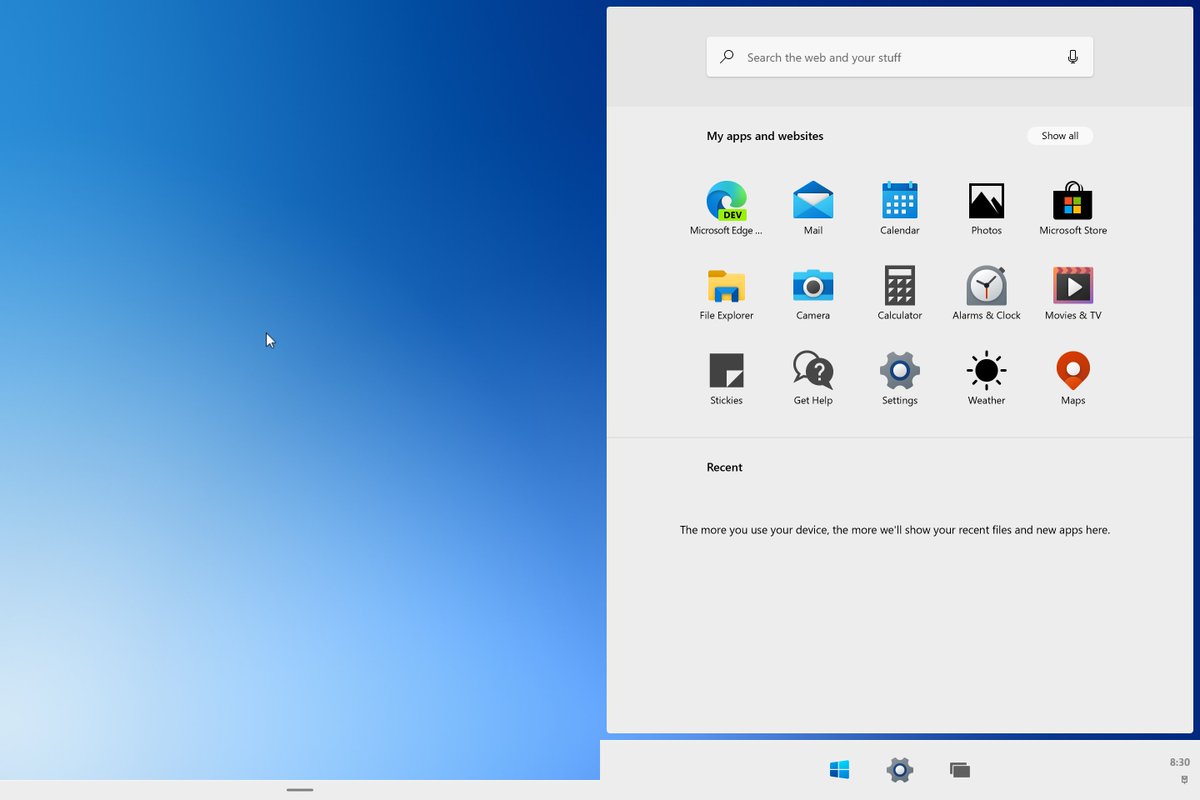1200x800 pixels.
Task: Click the Start button on the taskbar
Action: 840,770
